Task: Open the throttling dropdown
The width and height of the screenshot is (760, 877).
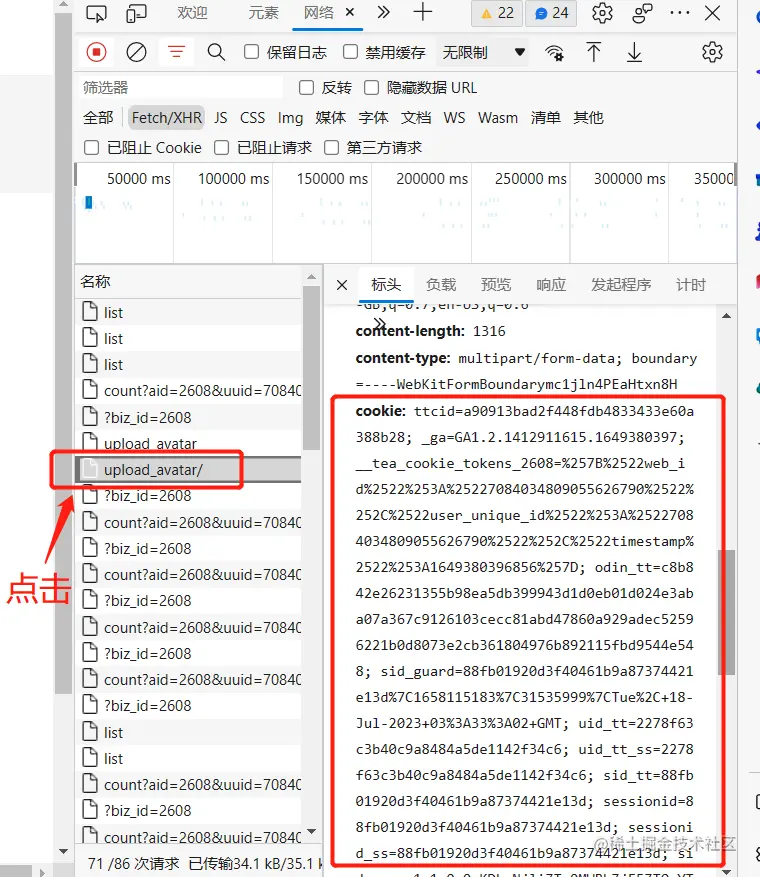Action: tap(483, 53)
